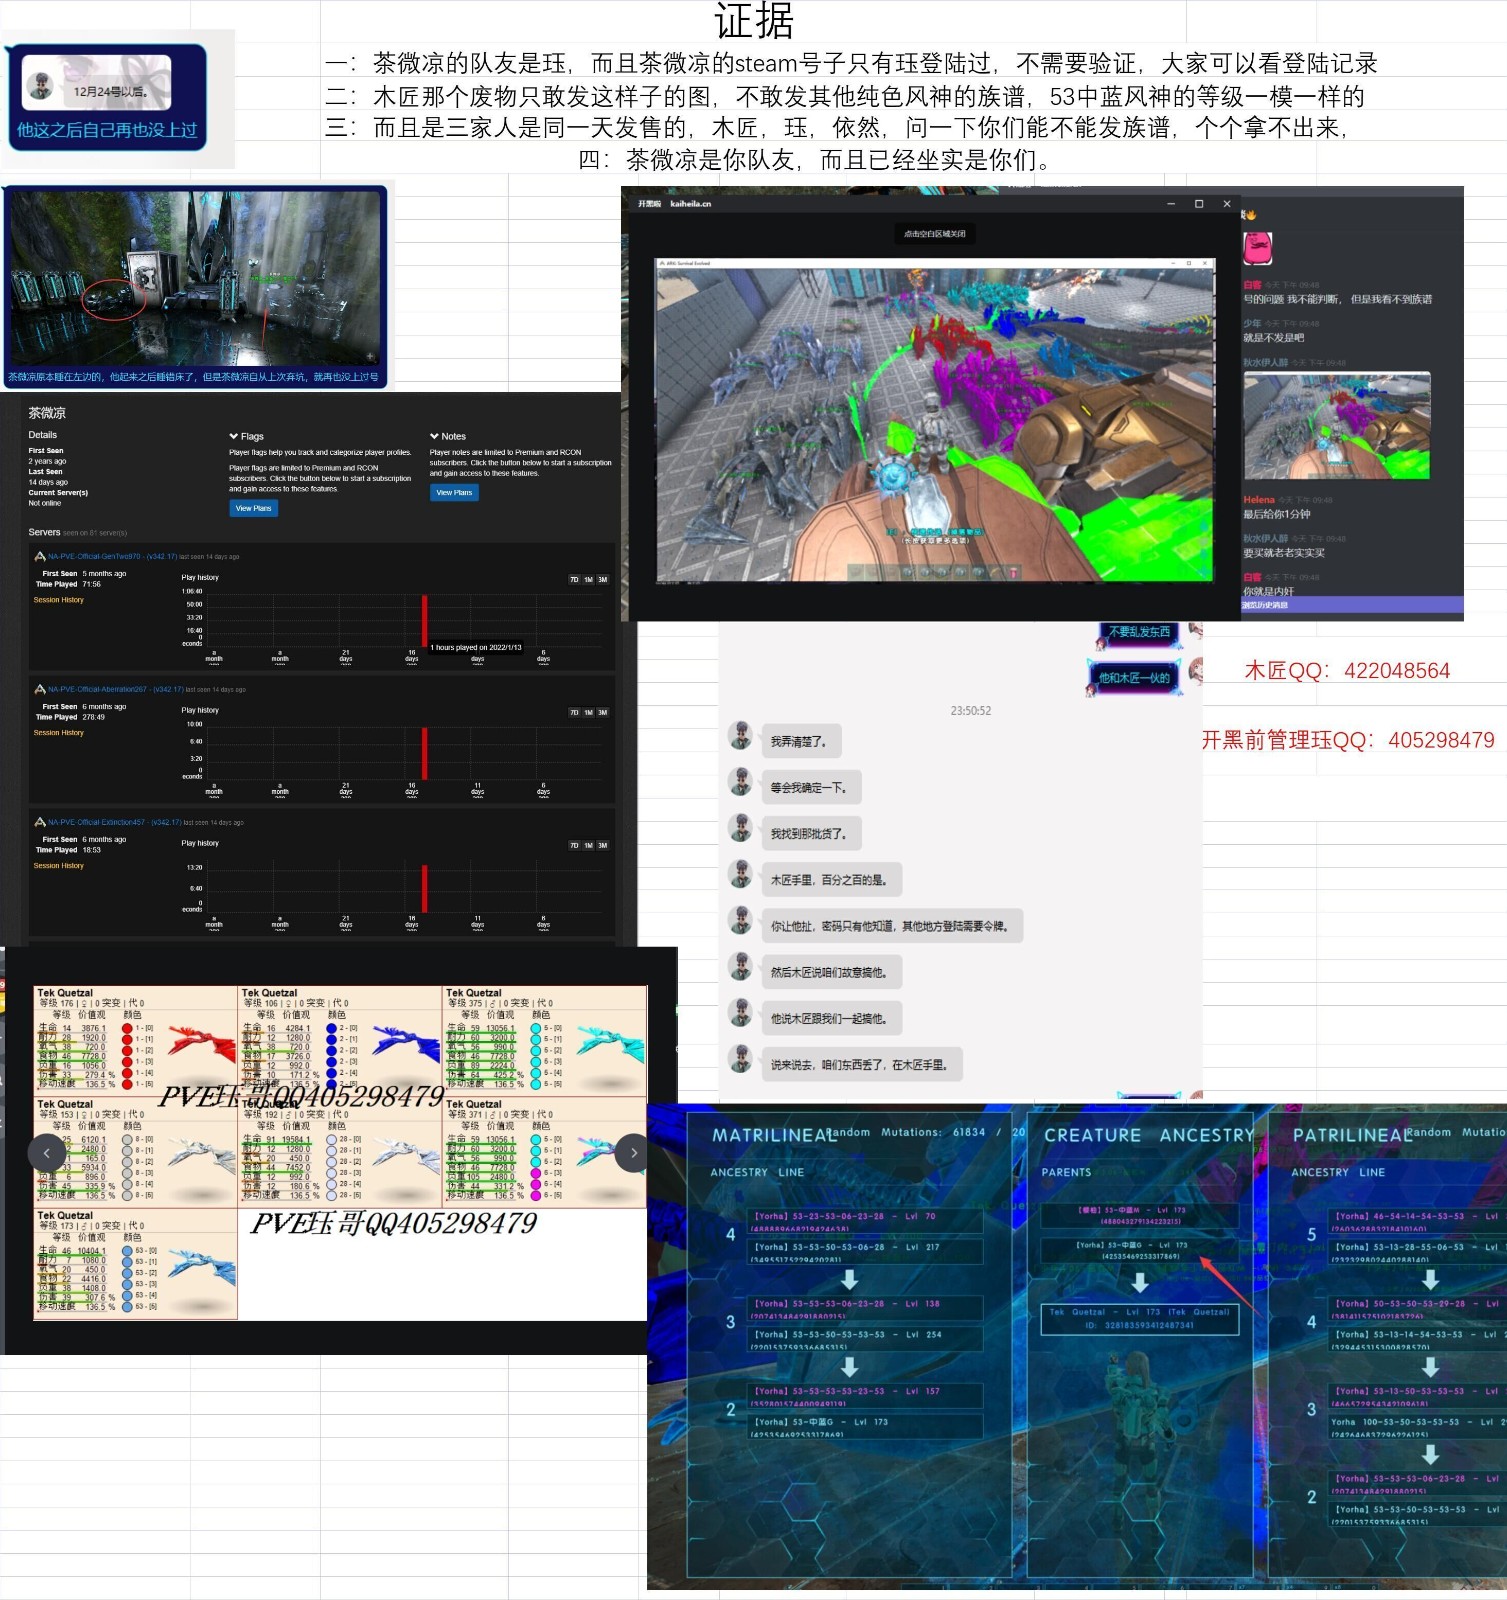Viewport: 1507px width, 1600px height.
Task: Pick magenta swatch 6 - [3] on level 371 card
Action: tap(536, 1172)
